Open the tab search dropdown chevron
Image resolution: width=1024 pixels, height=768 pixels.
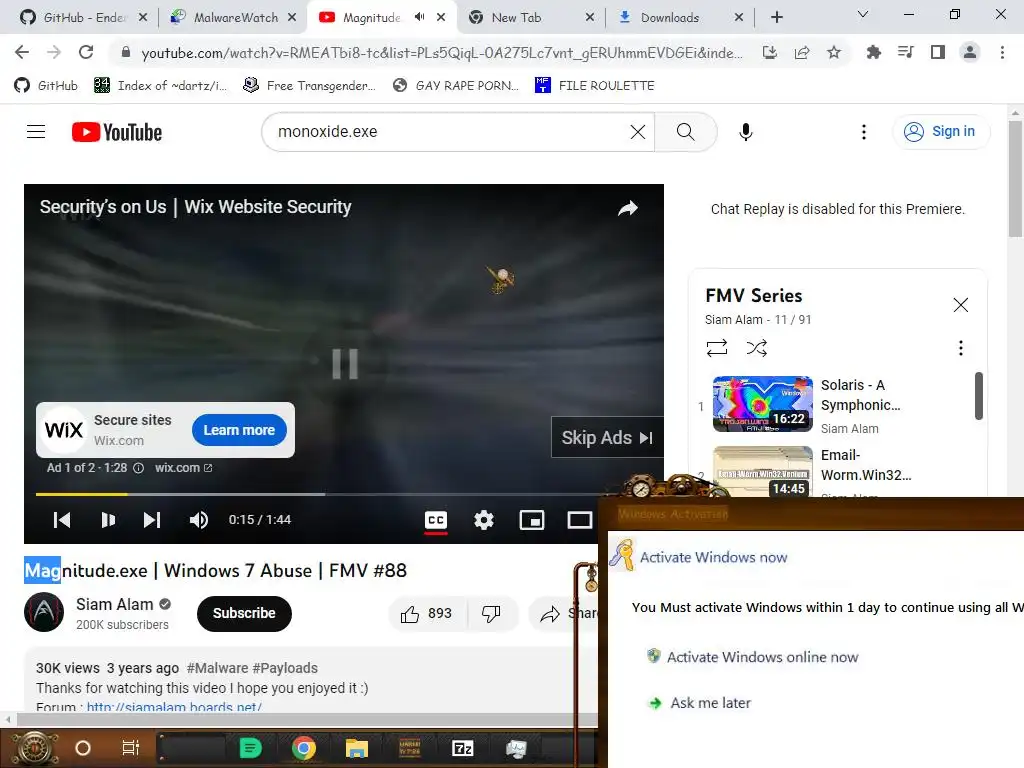click(863, 14)
